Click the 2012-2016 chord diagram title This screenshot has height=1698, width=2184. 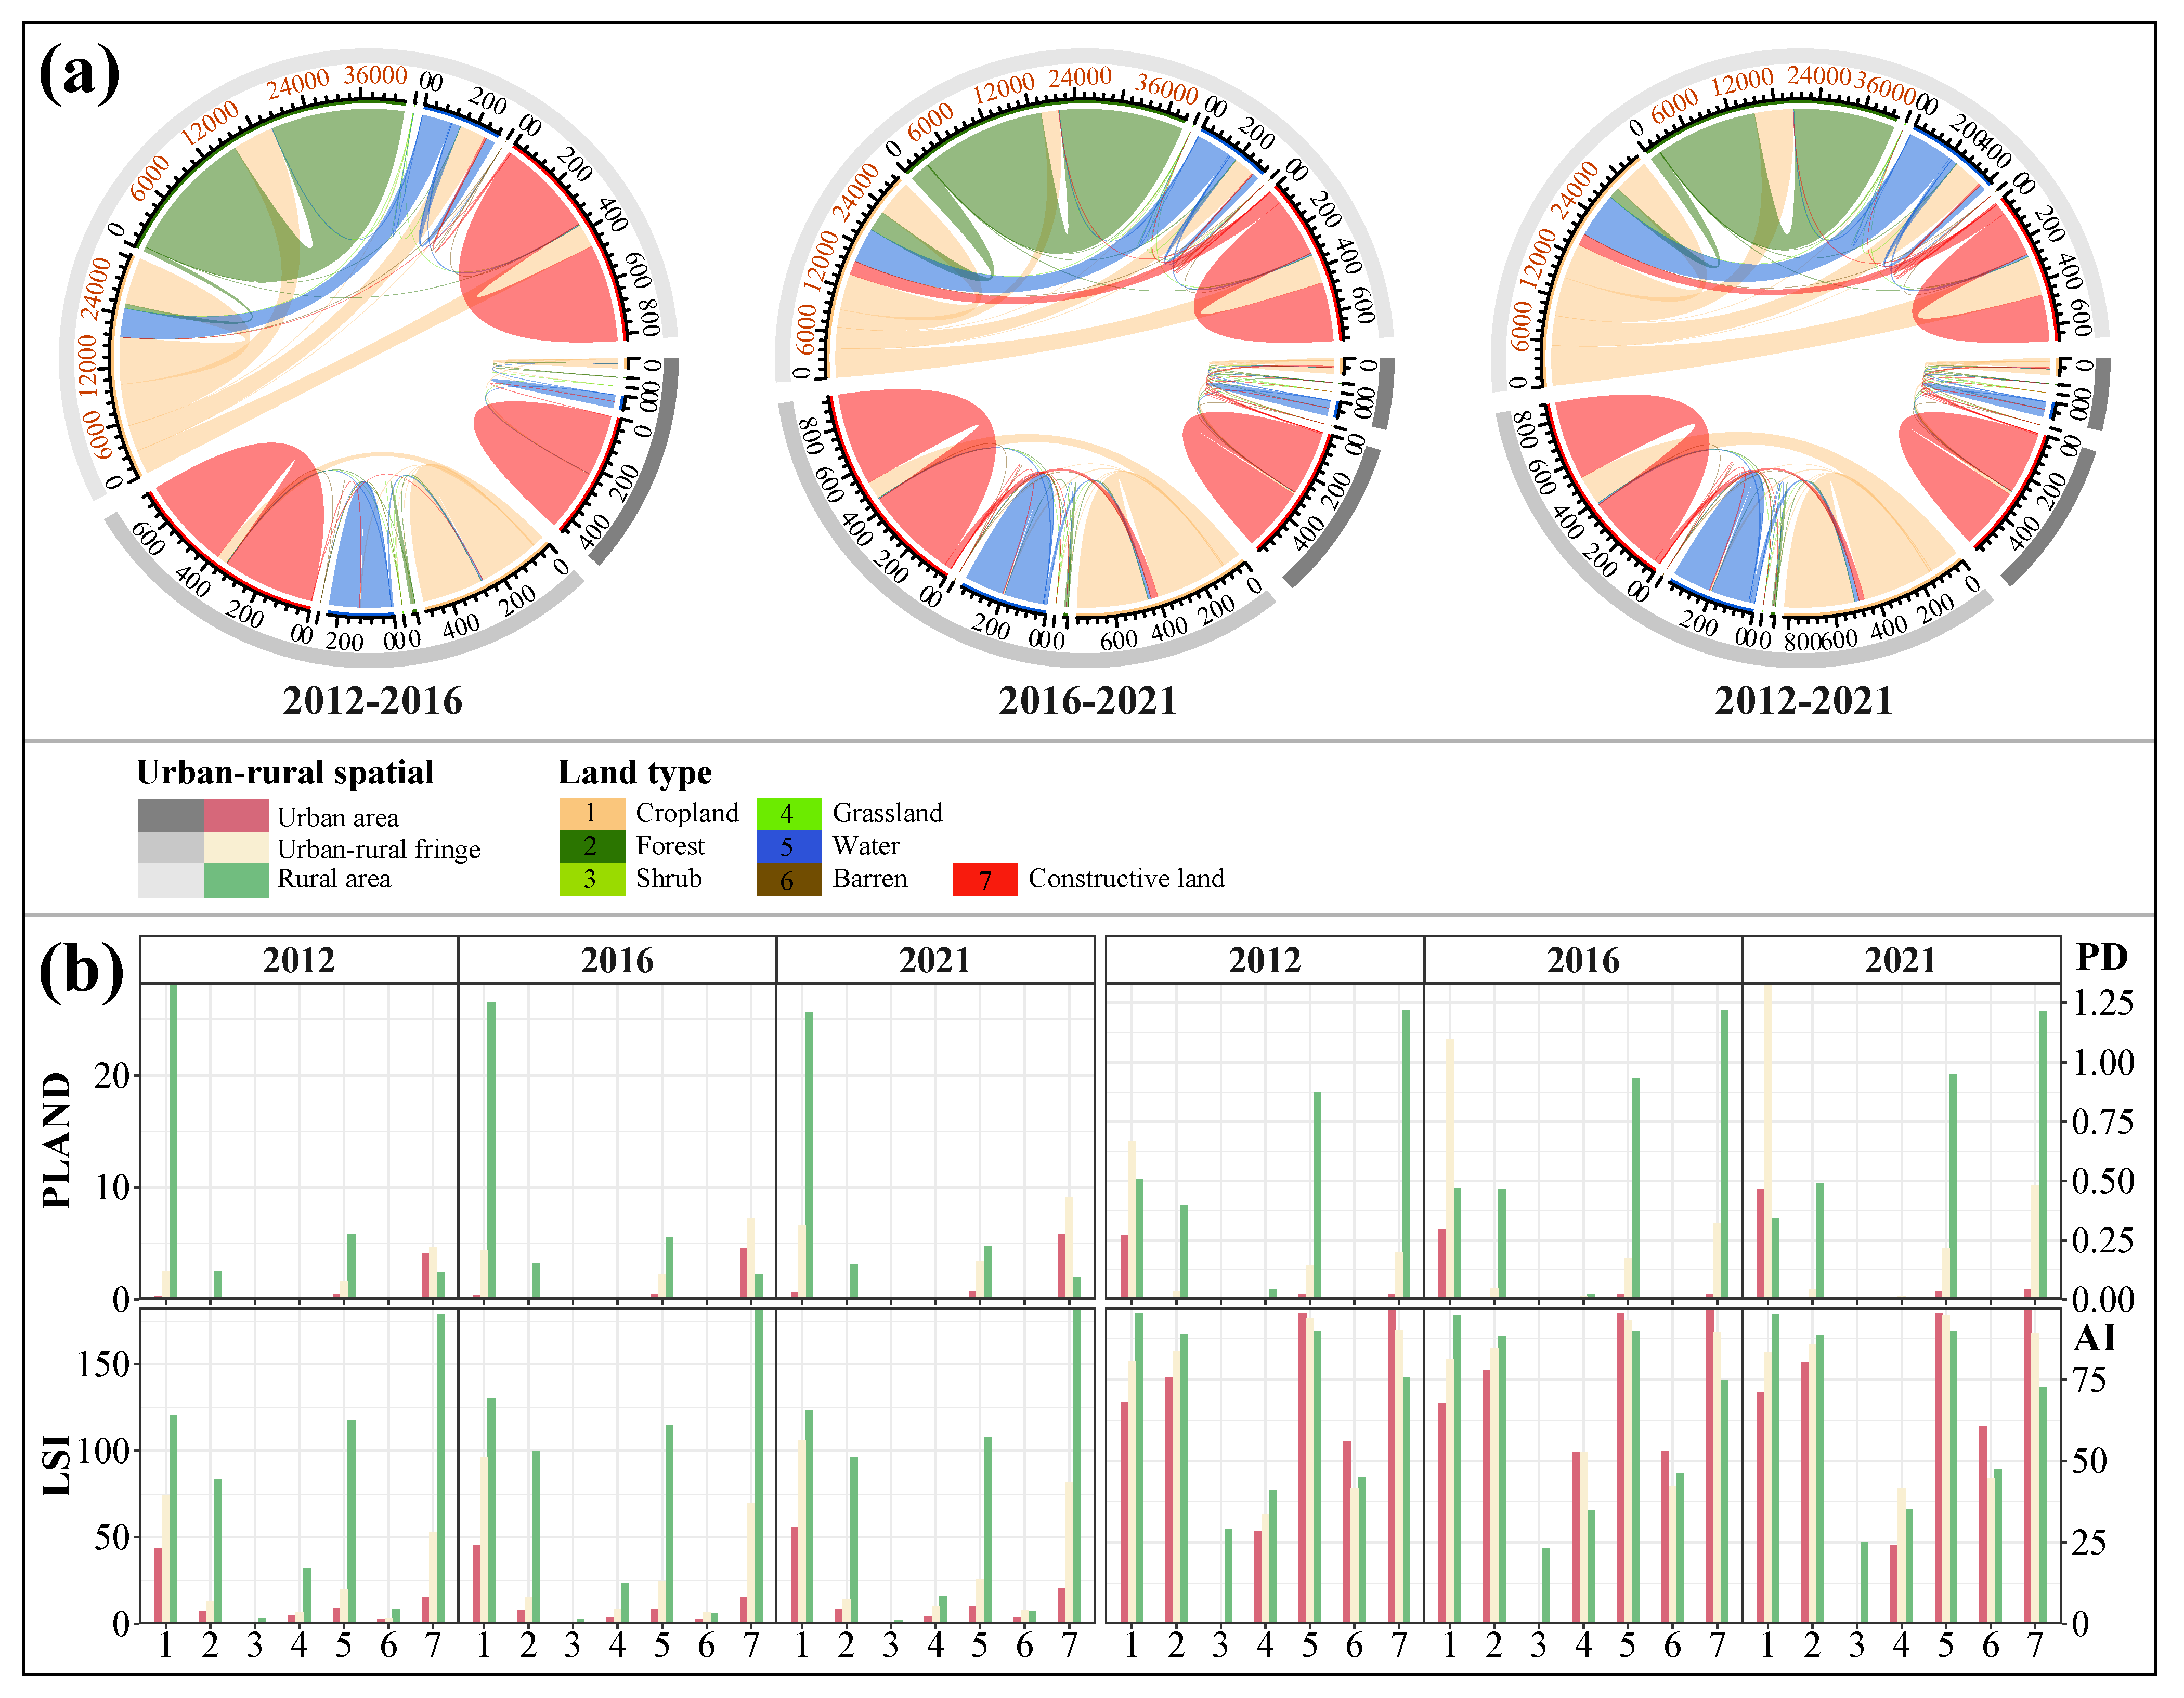pyautogui.click(x=372, y=701)
